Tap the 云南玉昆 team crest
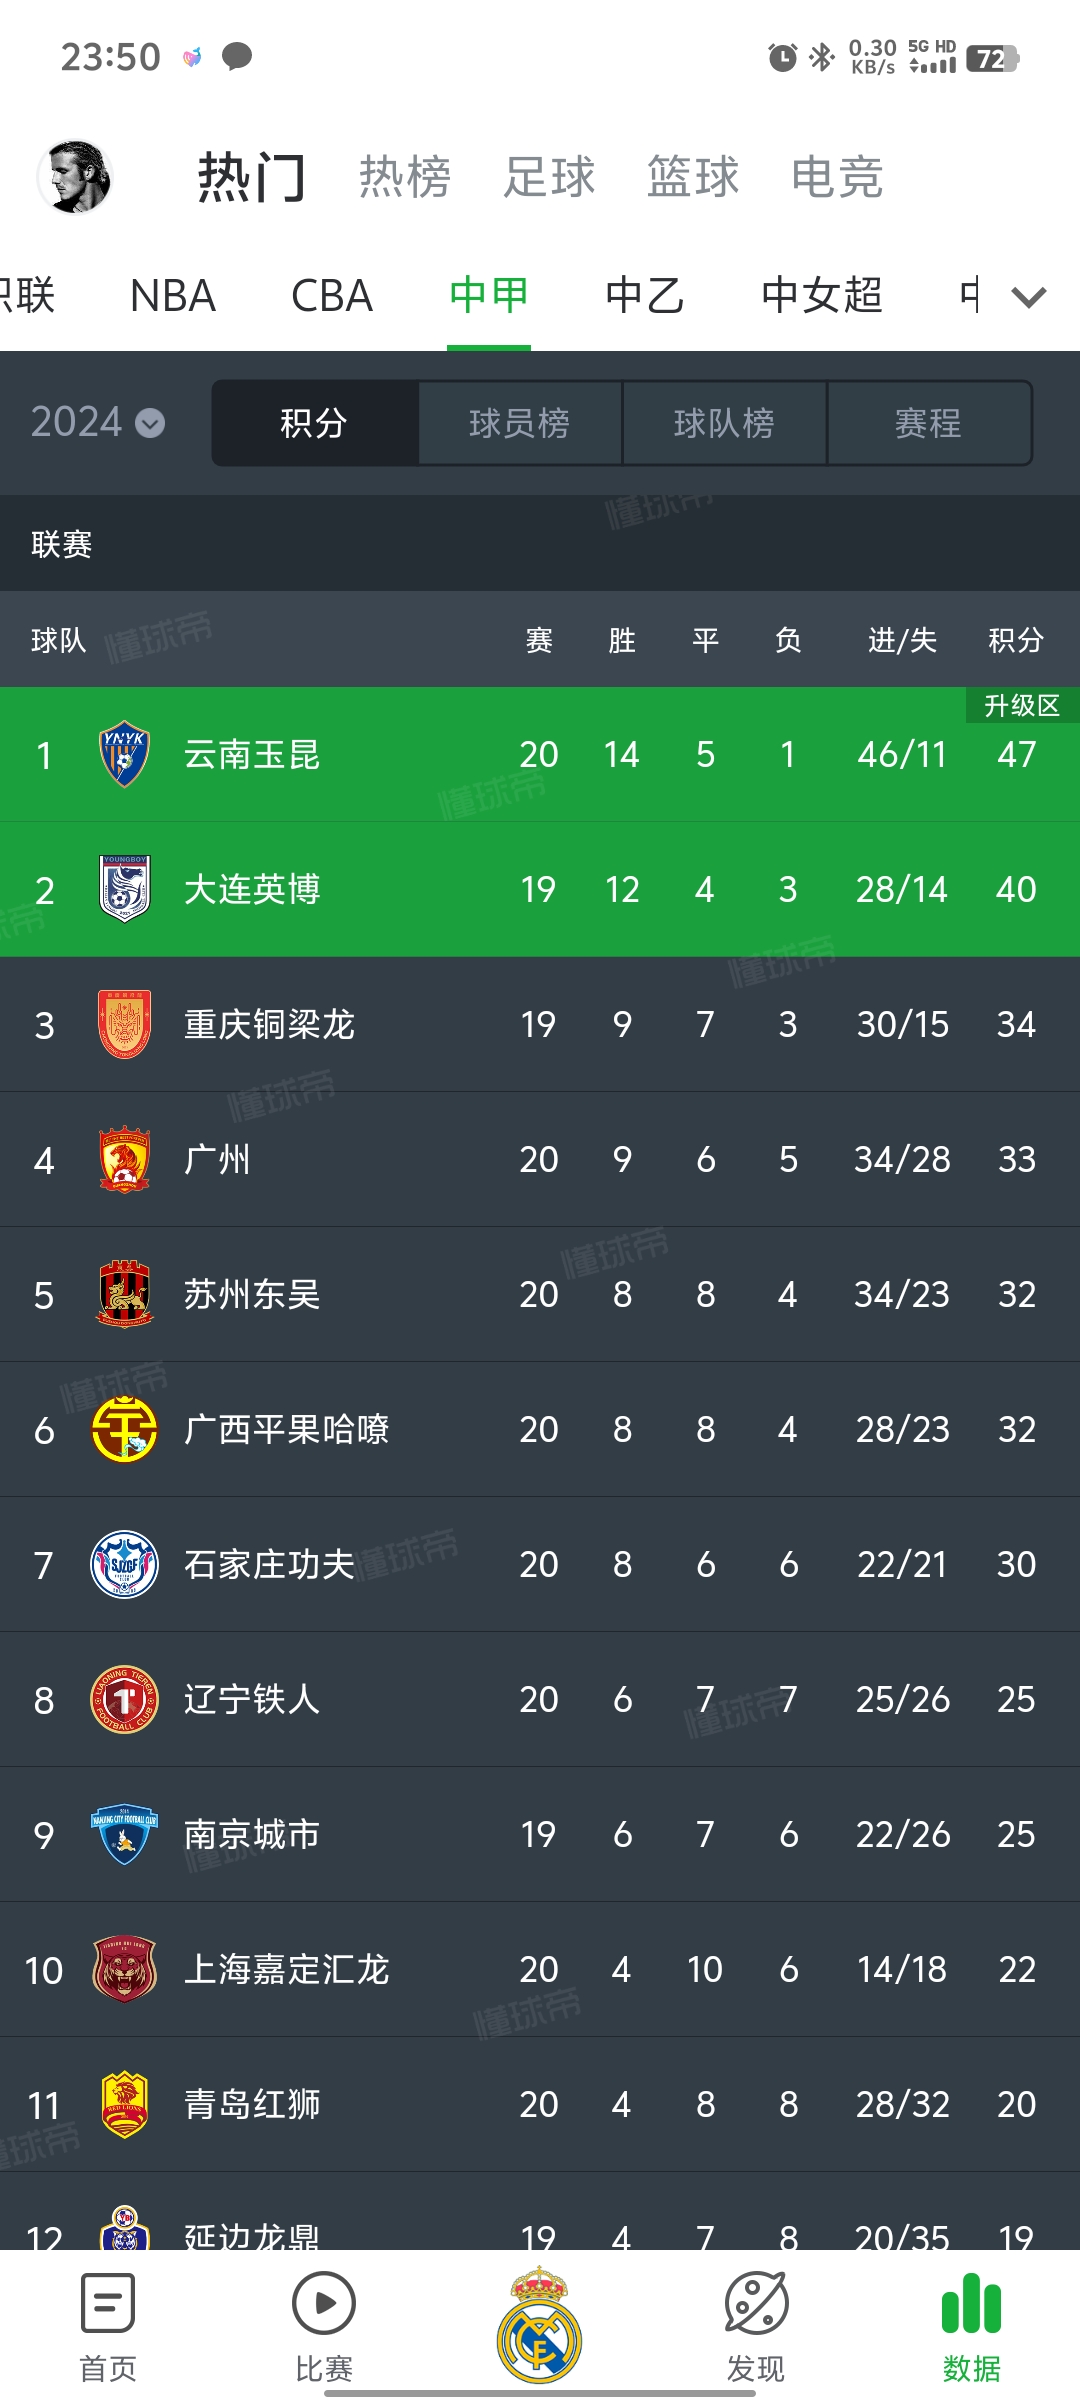Screen dimensions: 1080x2400 (125, 754)
